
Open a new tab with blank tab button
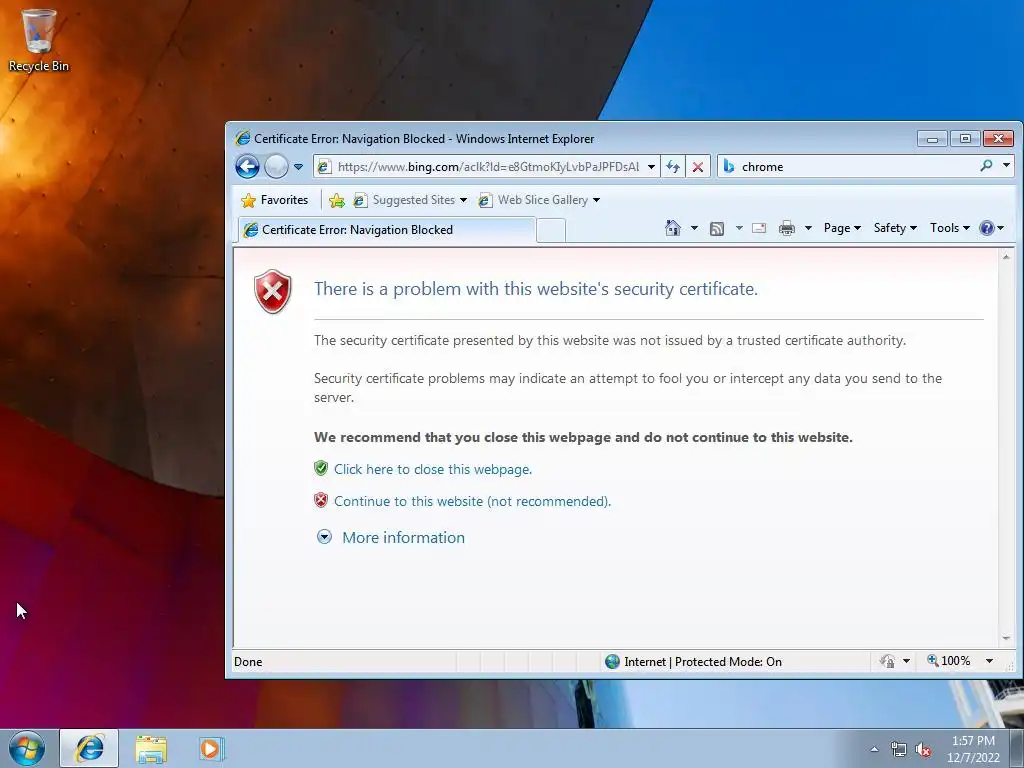pos(551,231)
